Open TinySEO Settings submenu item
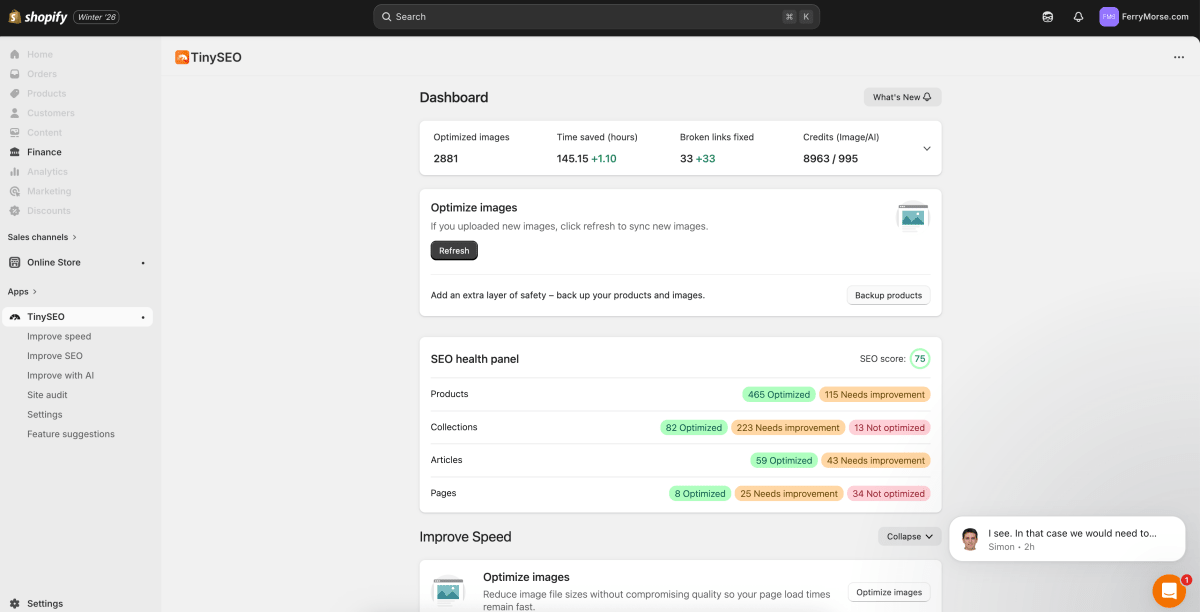 click(45, 414)
